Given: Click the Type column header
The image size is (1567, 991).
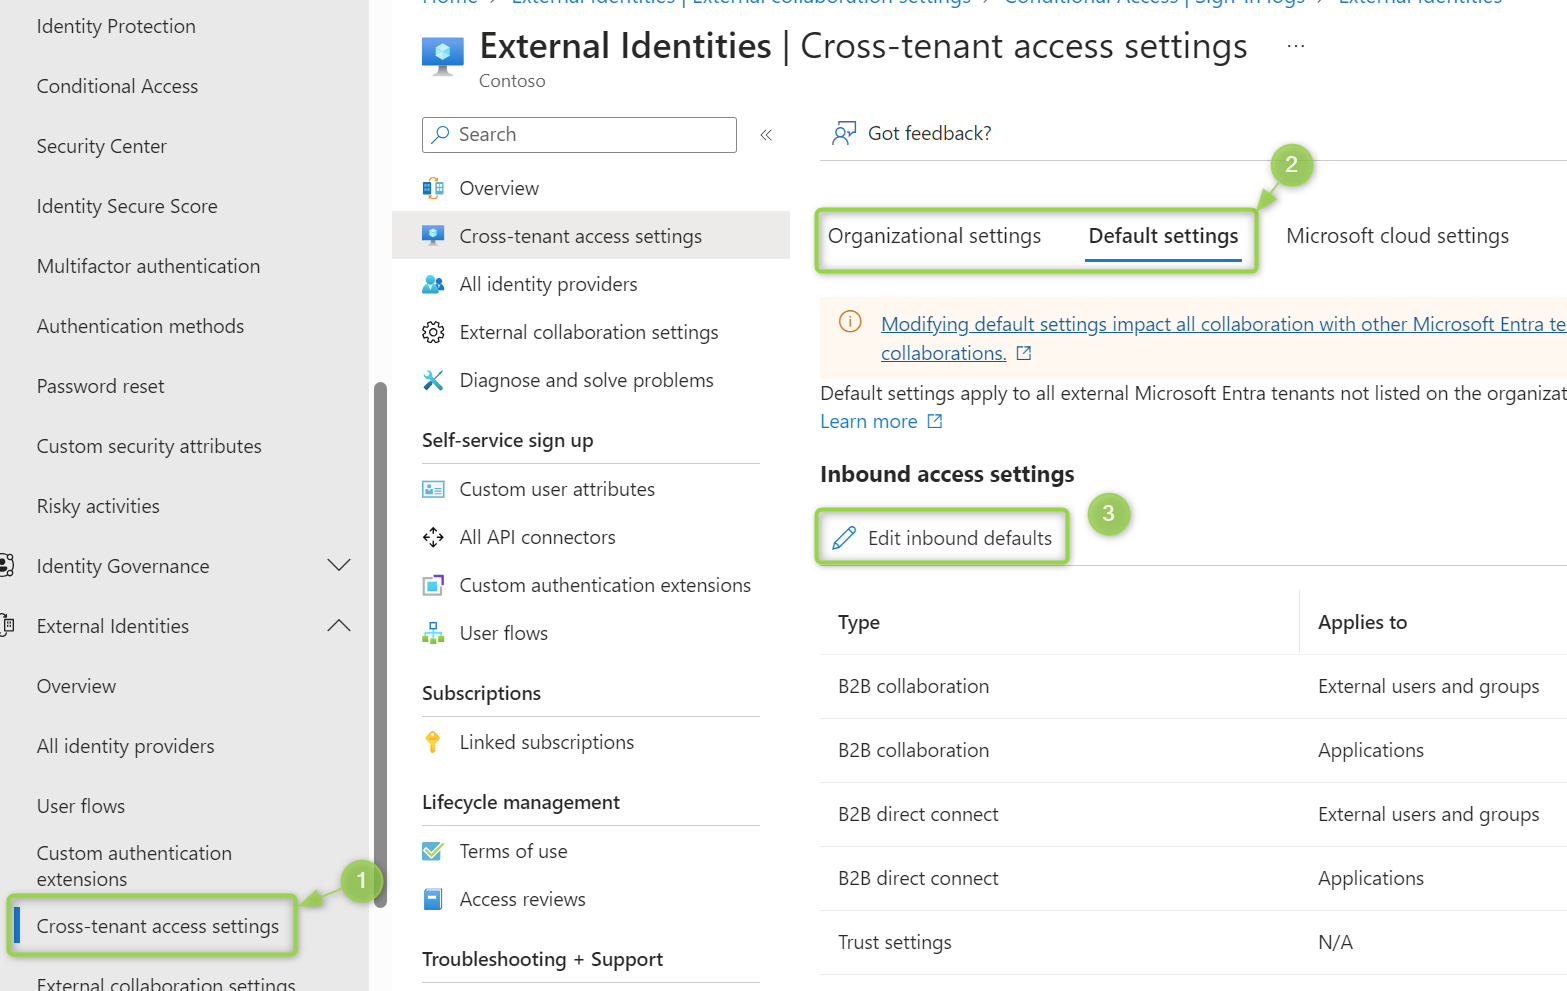Looking at the screenshot, I should [x=858, y=622].
